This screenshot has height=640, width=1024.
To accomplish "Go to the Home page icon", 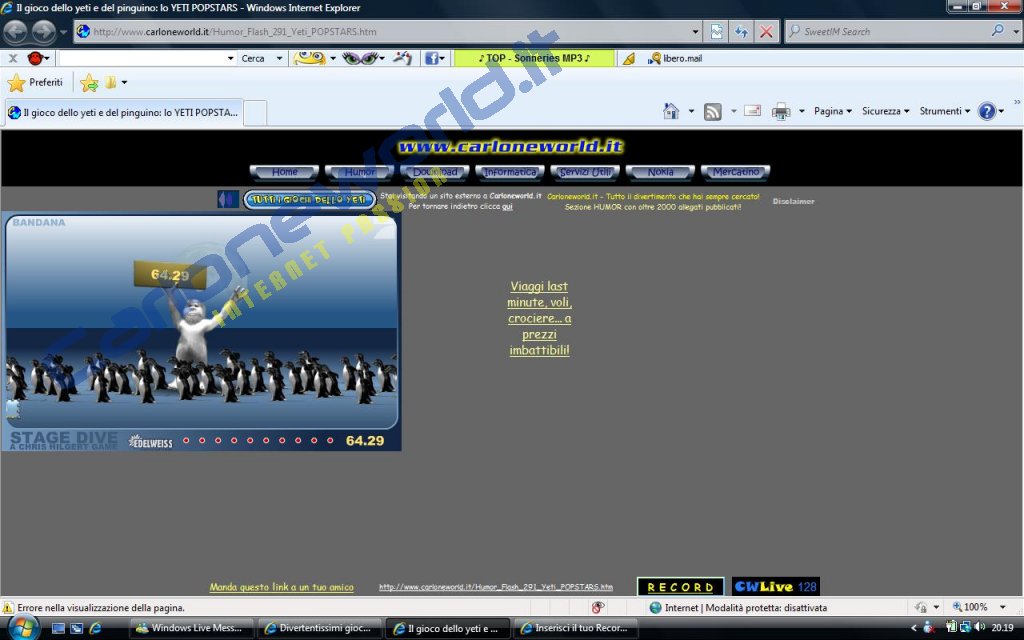I will [671, 111].
